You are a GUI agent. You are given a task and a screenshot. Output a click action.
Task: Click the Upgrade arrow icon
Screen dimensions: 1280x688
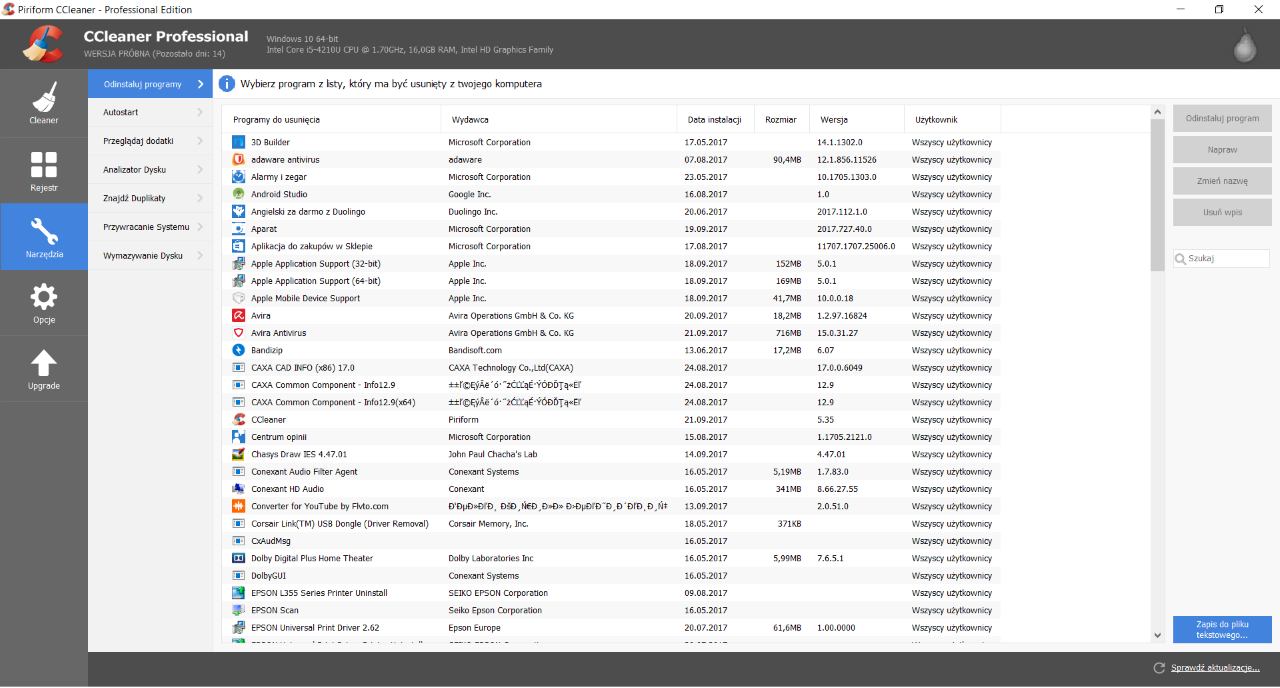[x=43, y=363]
